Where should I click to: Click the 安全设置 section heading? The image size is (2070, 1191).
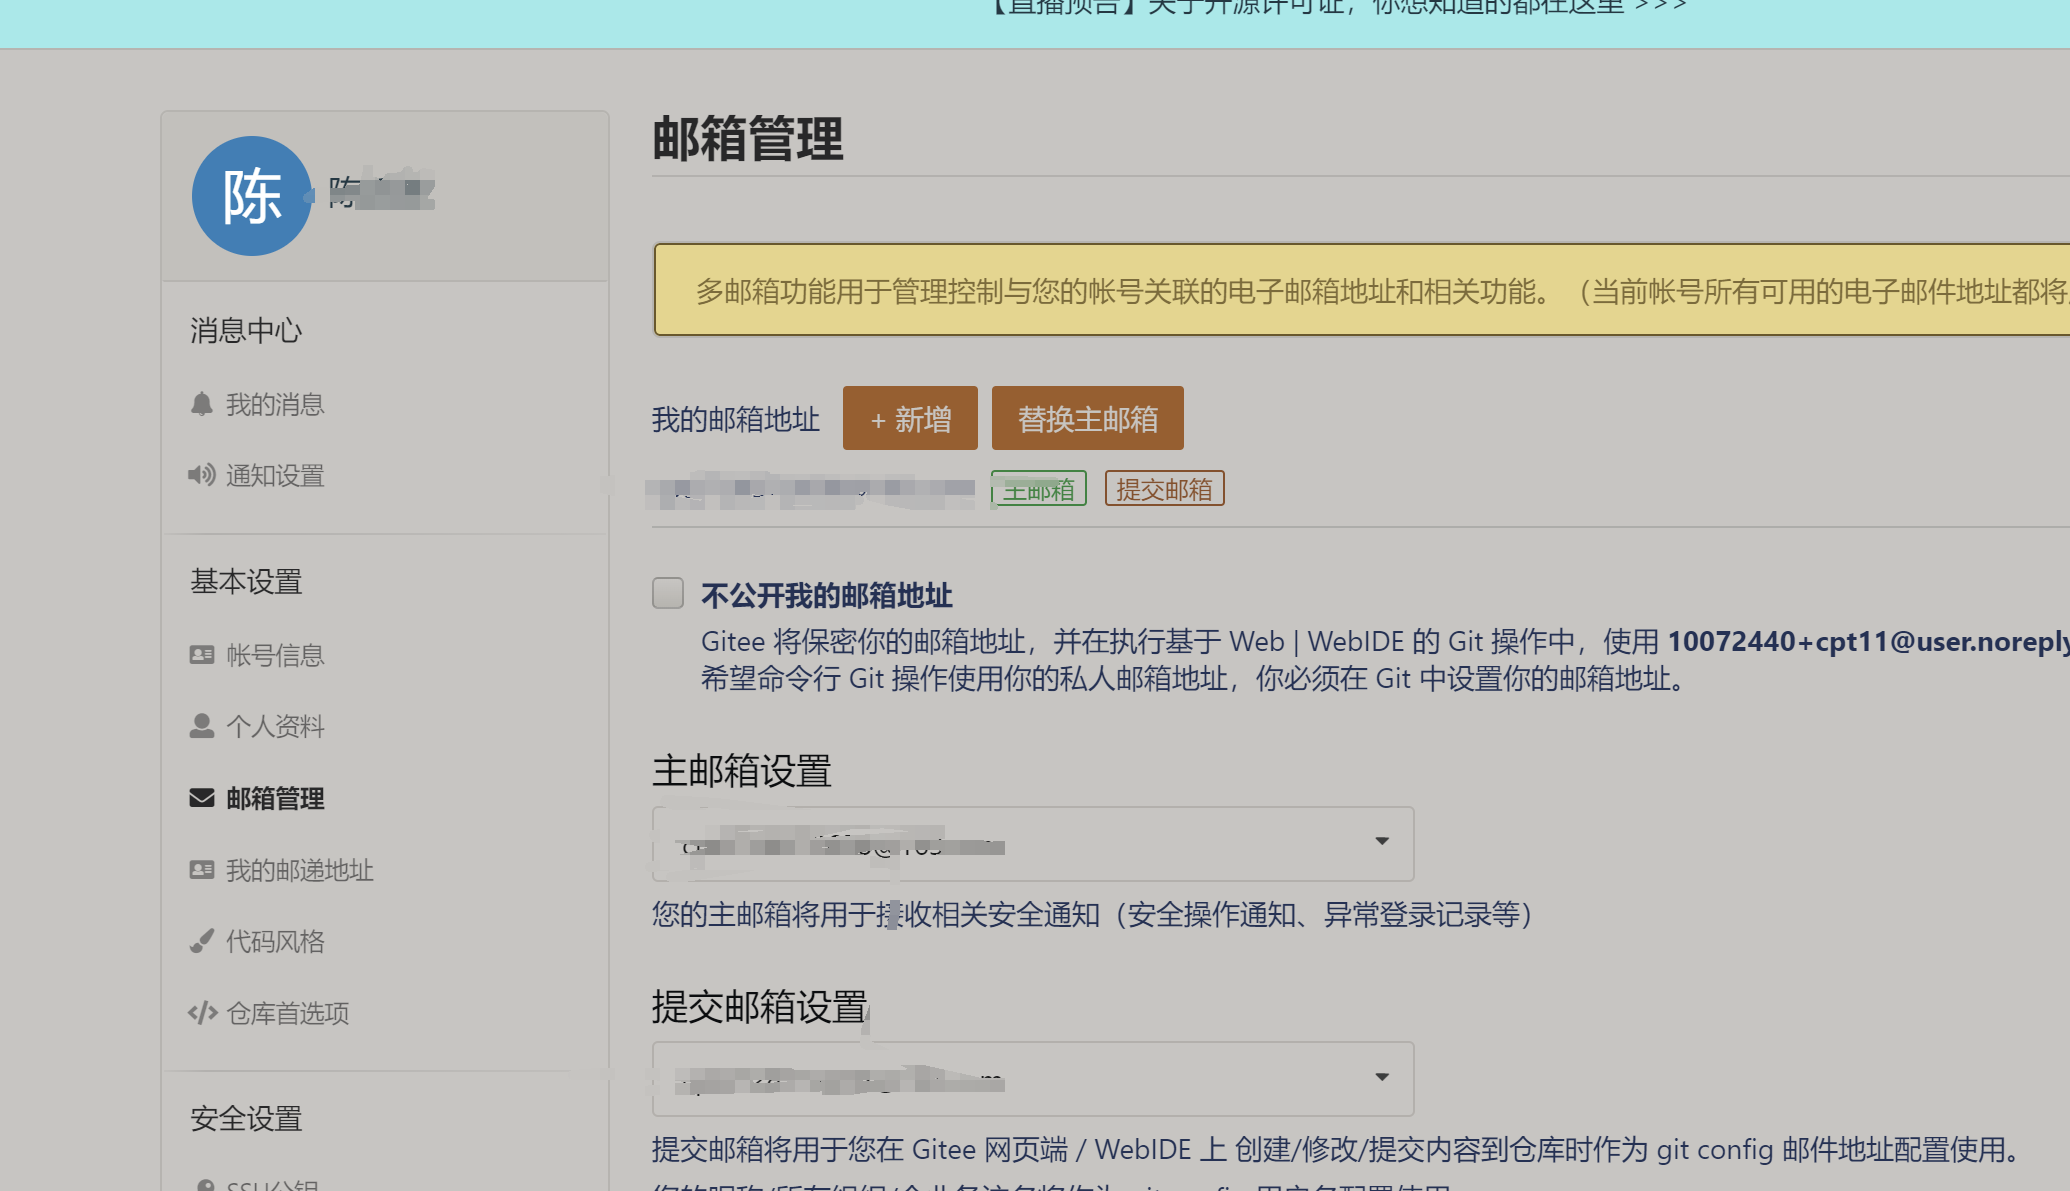(246, 1118)
